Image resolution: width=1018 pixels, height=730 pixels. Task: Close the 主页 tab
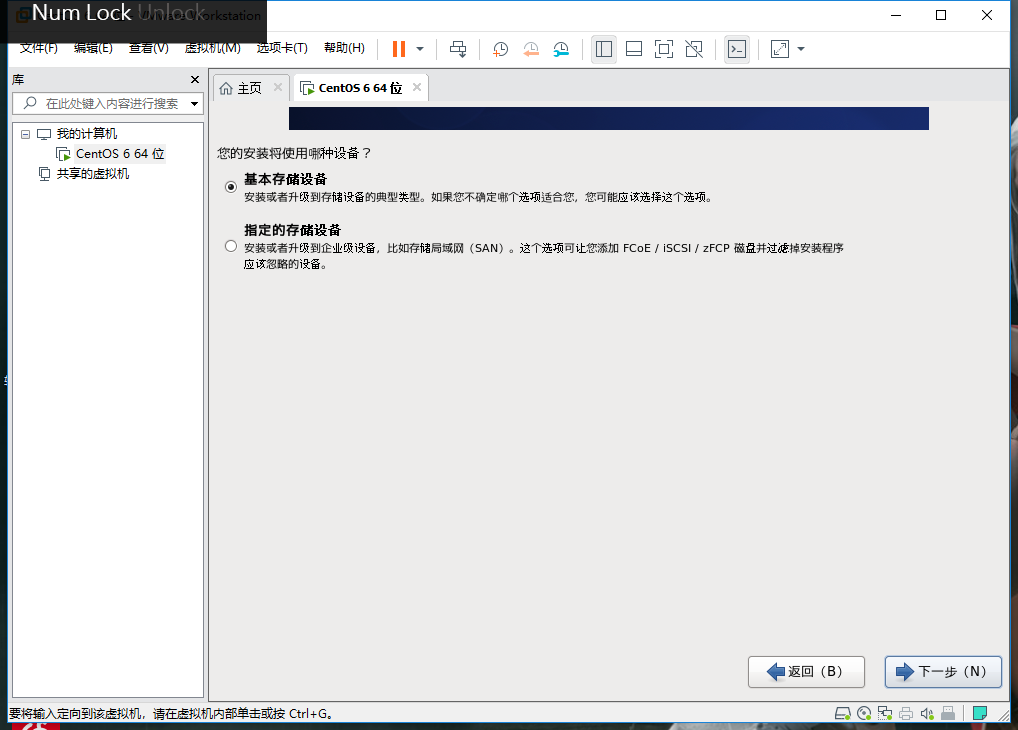[x=278, y=87]
